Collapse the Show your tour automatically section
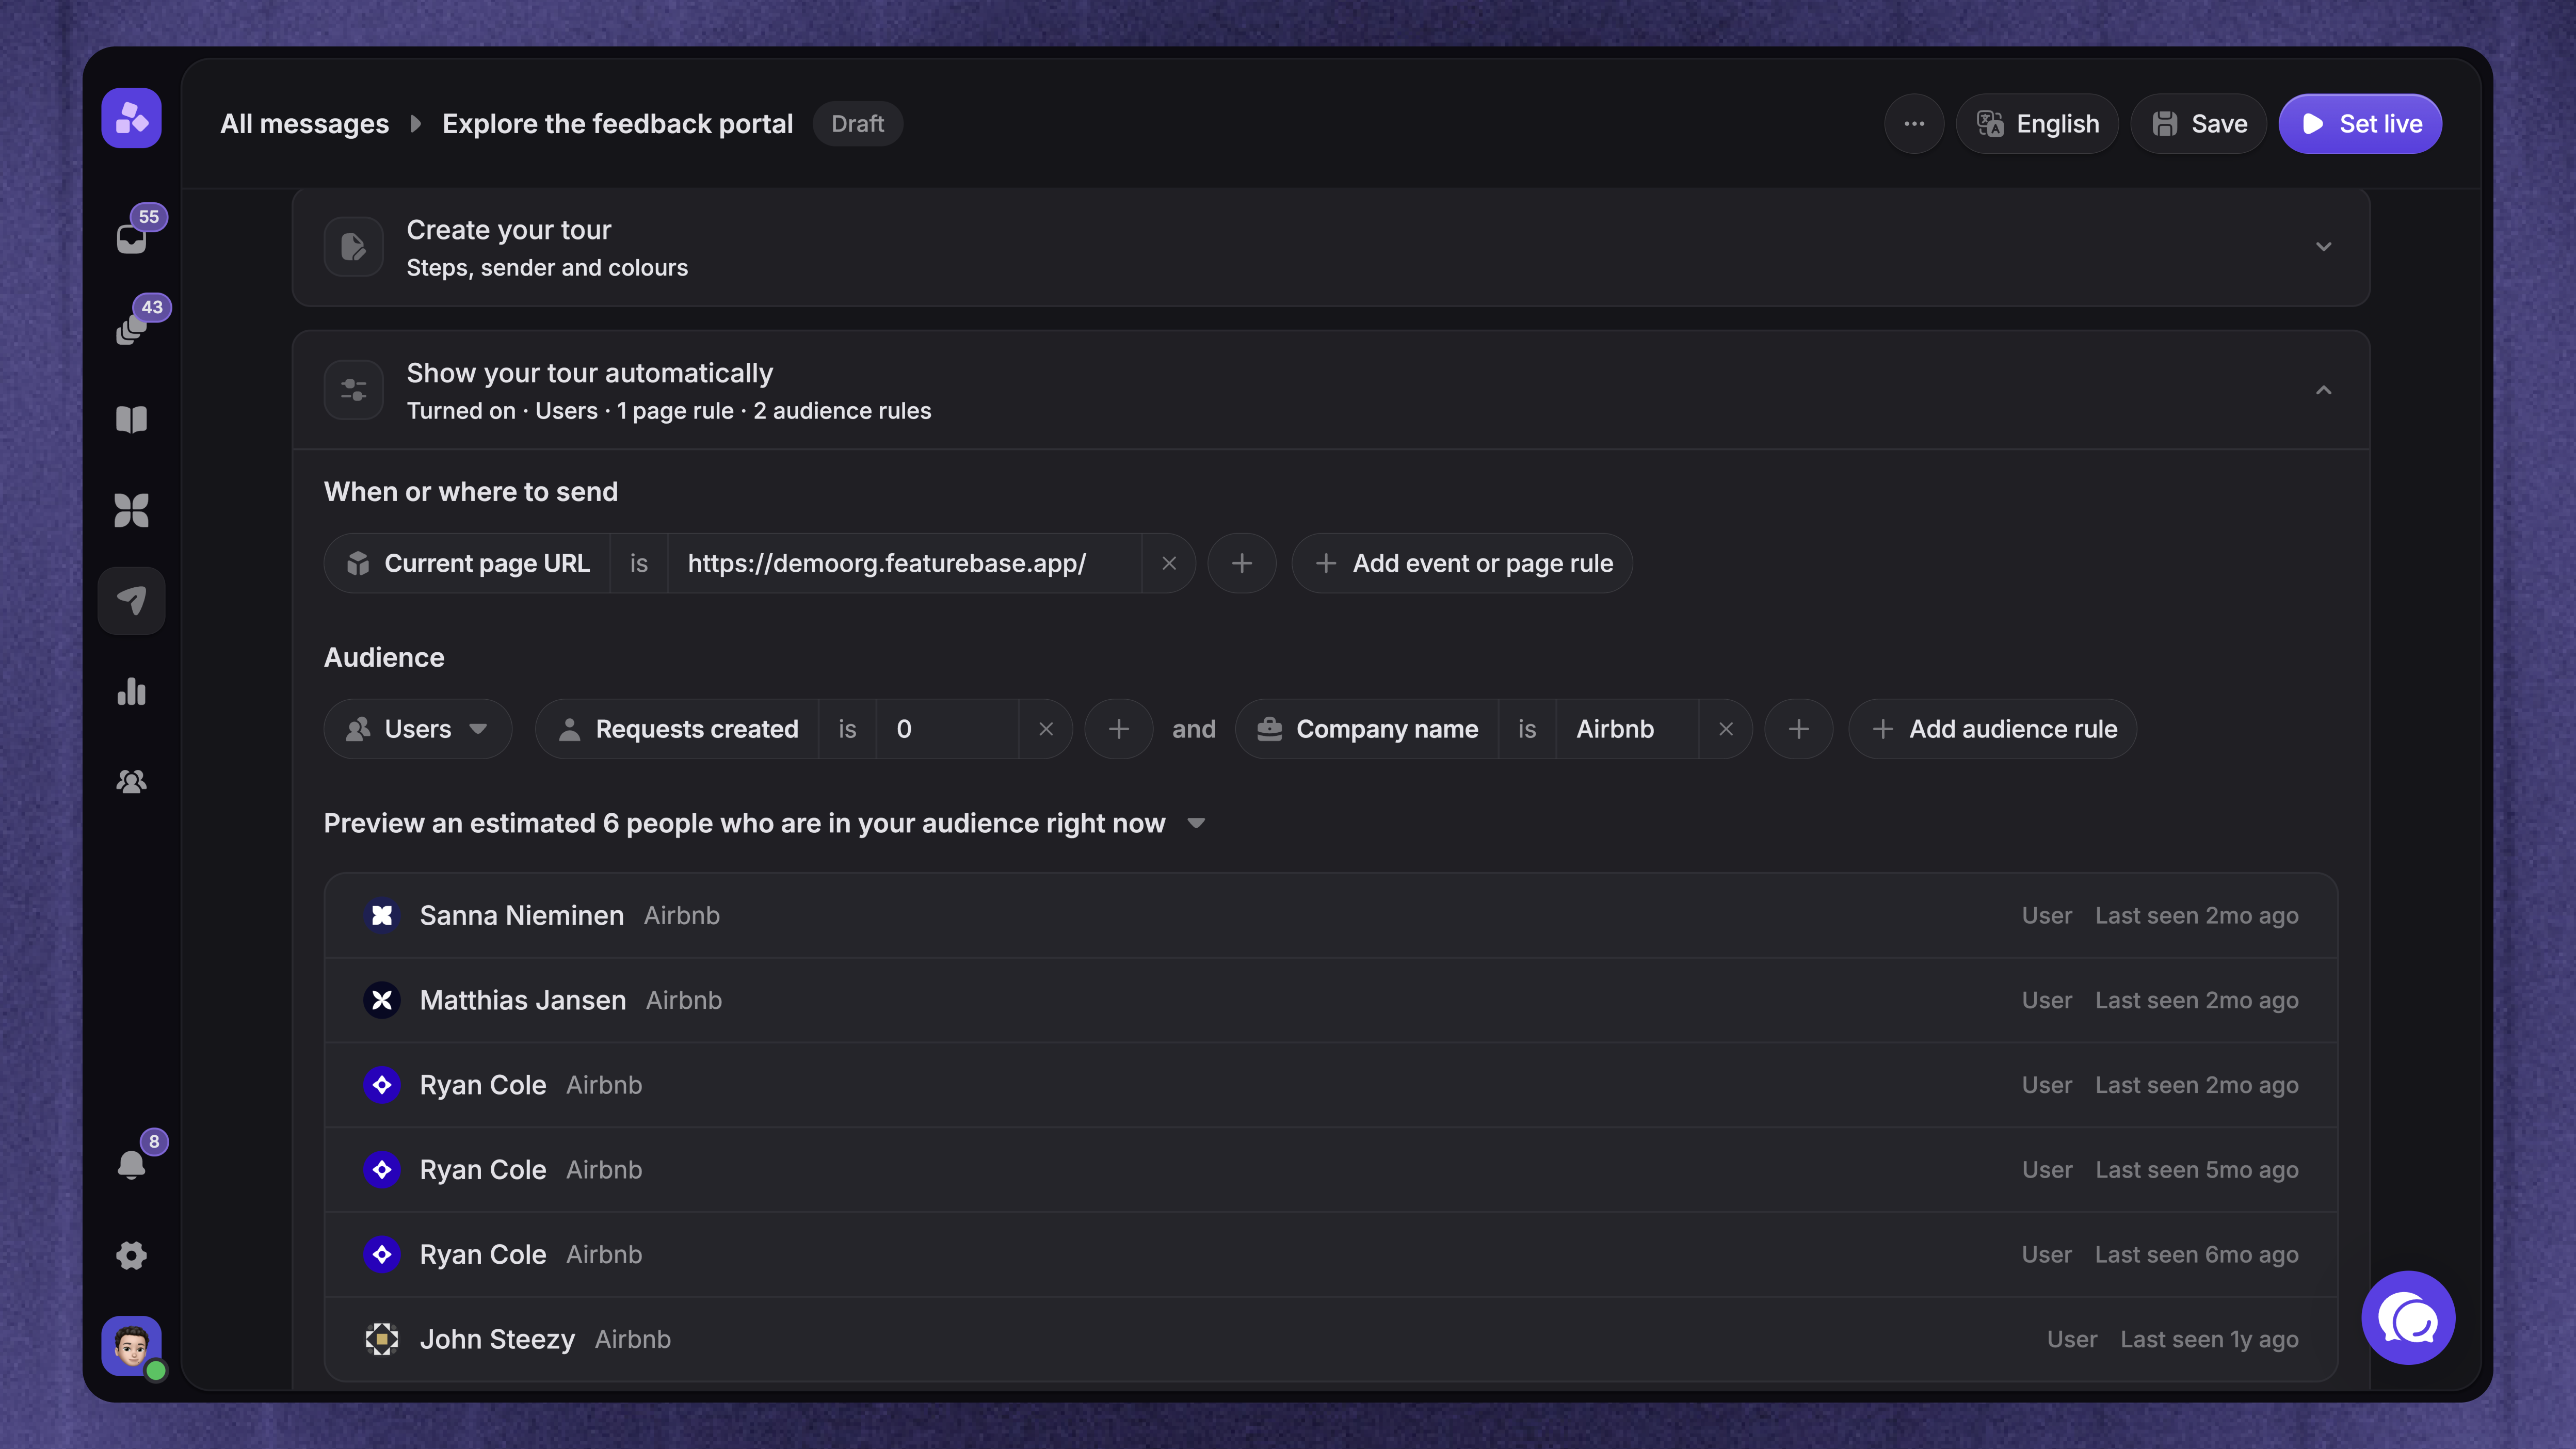 coord(2324,390)
